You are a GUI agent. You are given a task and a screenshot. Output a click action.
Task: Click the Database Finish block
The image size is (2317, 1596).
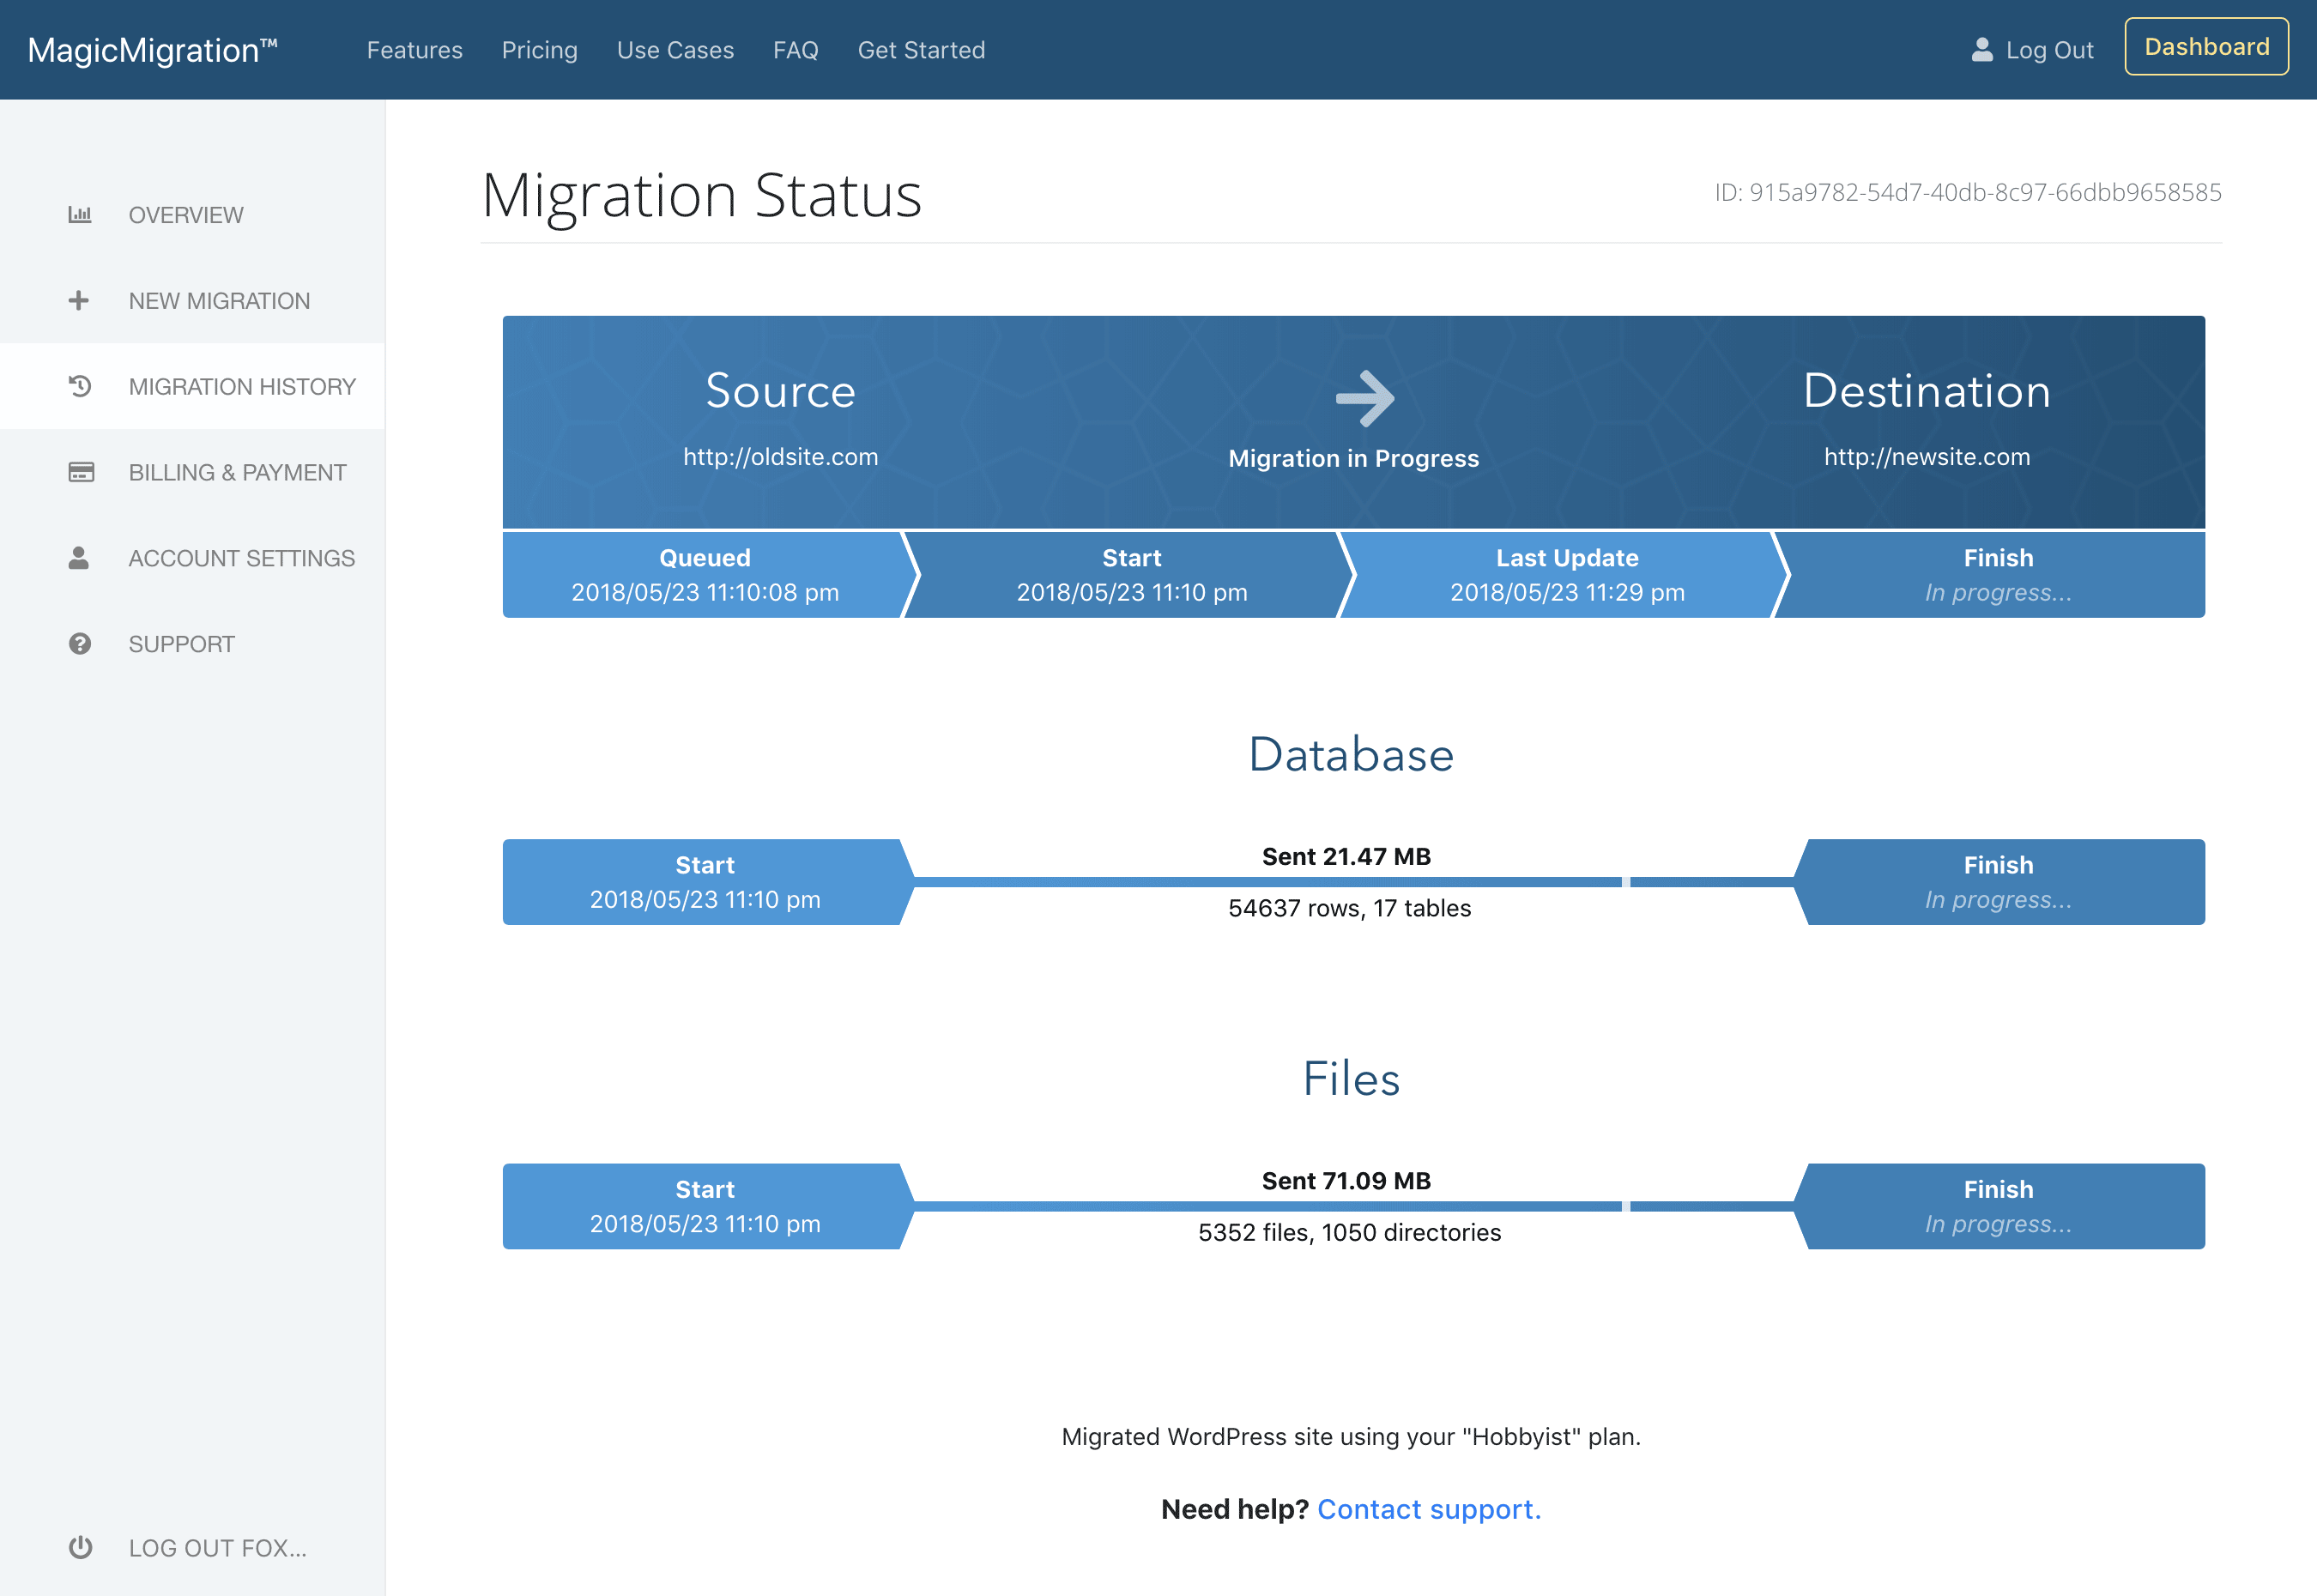tap(1999, 882)
